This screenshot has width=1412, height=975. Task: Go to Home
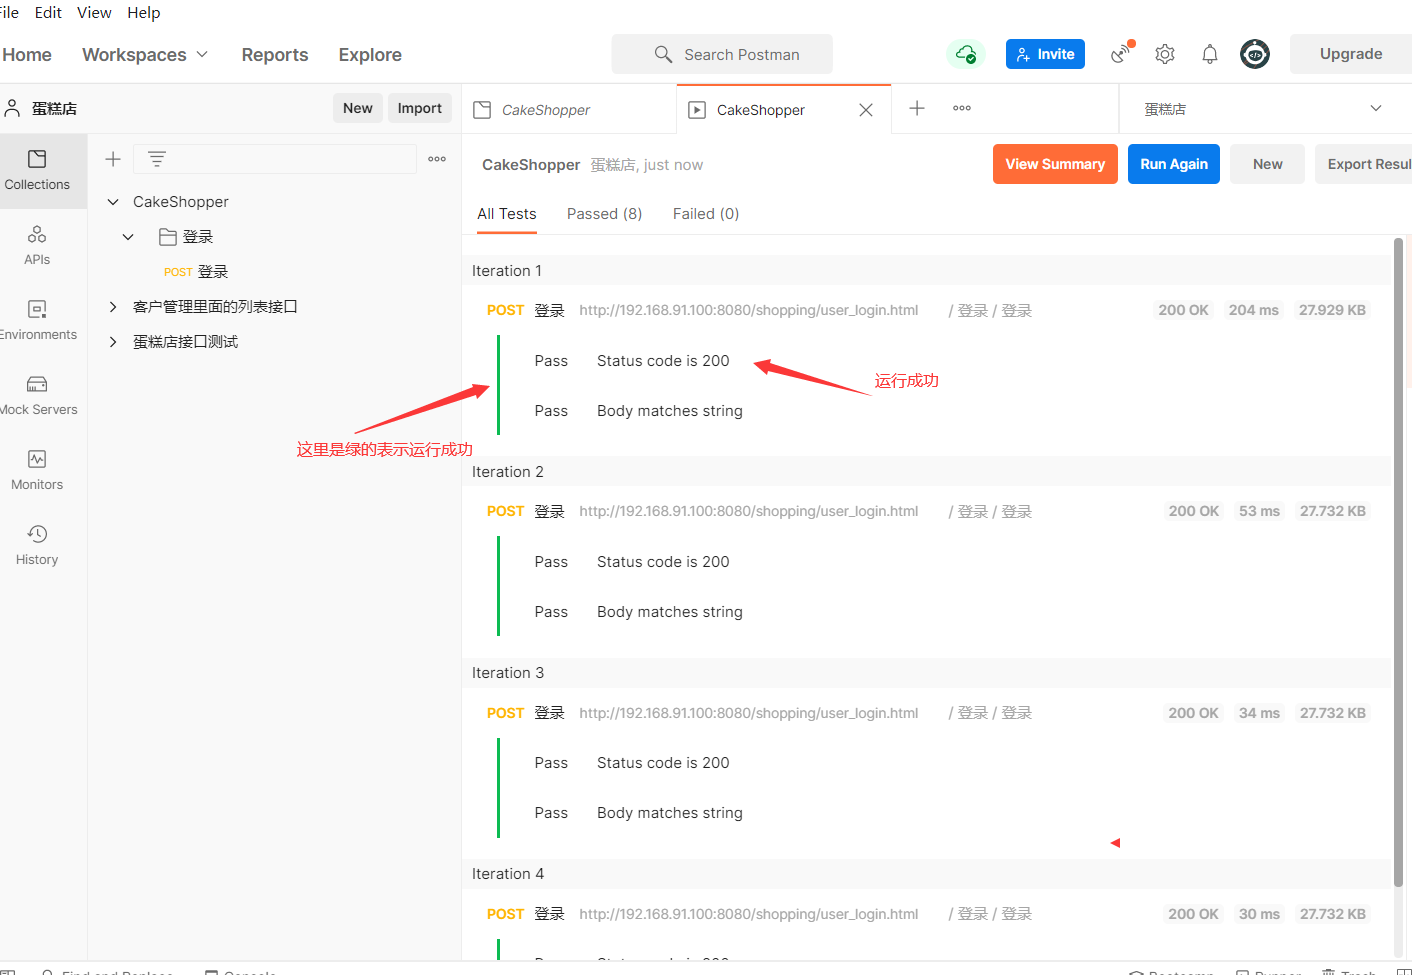pyautogui.click(x=27, y=55)
